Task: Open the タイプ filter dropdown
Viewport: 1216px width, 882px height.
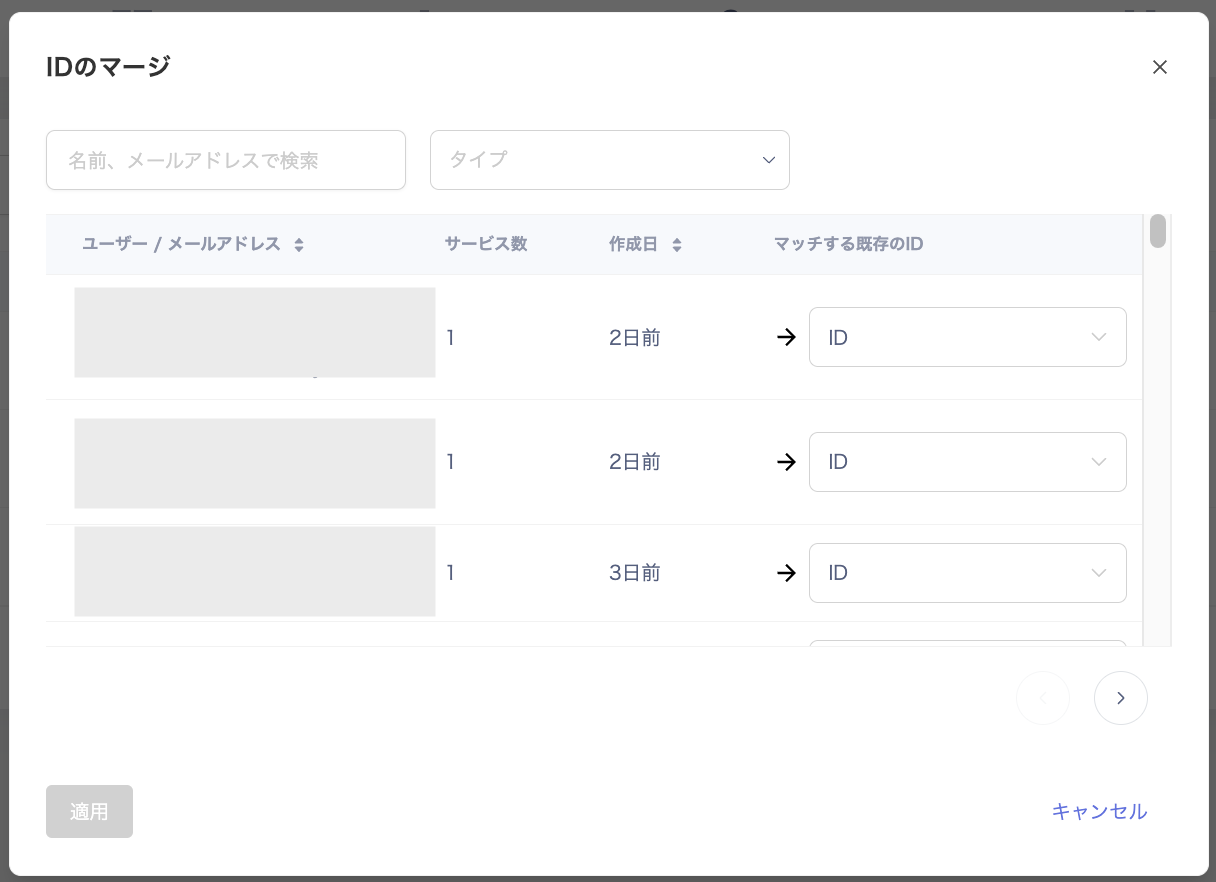Action: [x=609, y=160]
